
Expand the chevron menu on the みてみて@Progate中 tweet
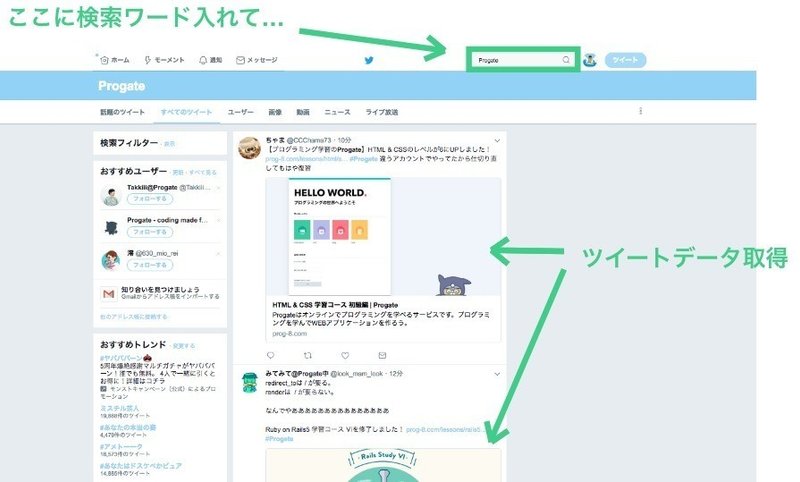point(497,374)
